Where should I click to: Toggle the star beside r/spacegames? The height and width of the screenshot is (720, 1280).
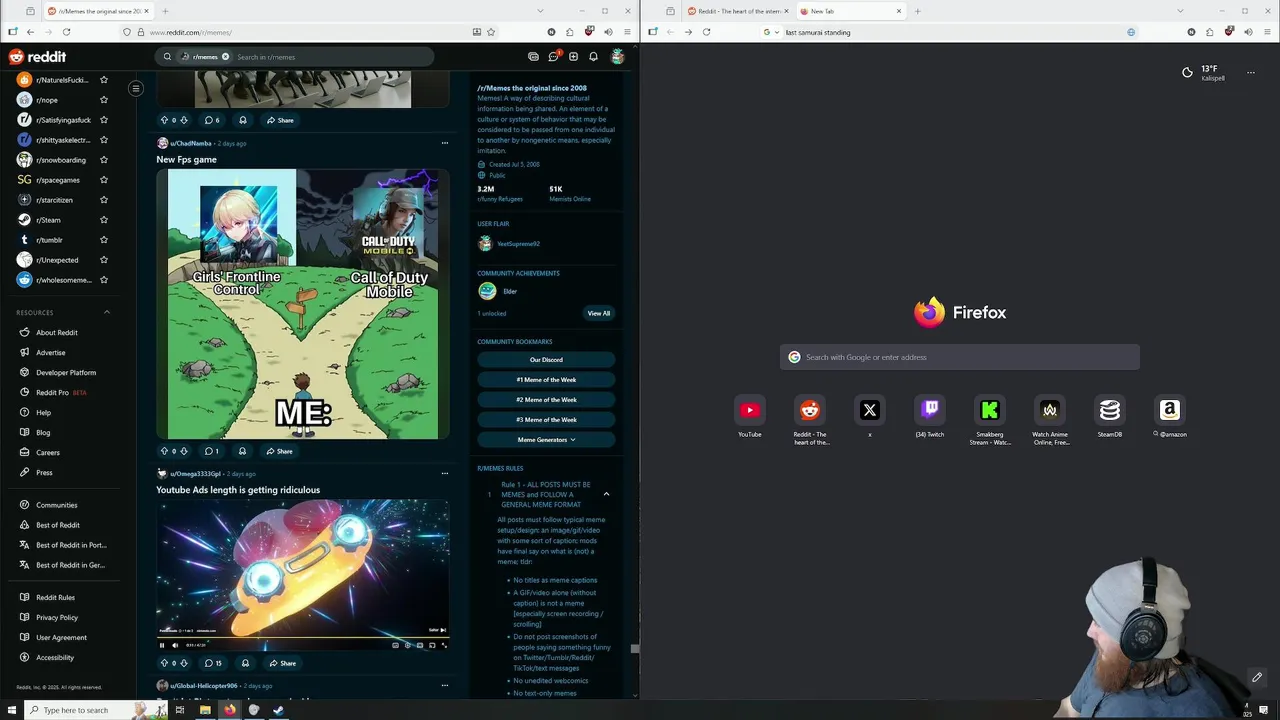coord(104,180)
